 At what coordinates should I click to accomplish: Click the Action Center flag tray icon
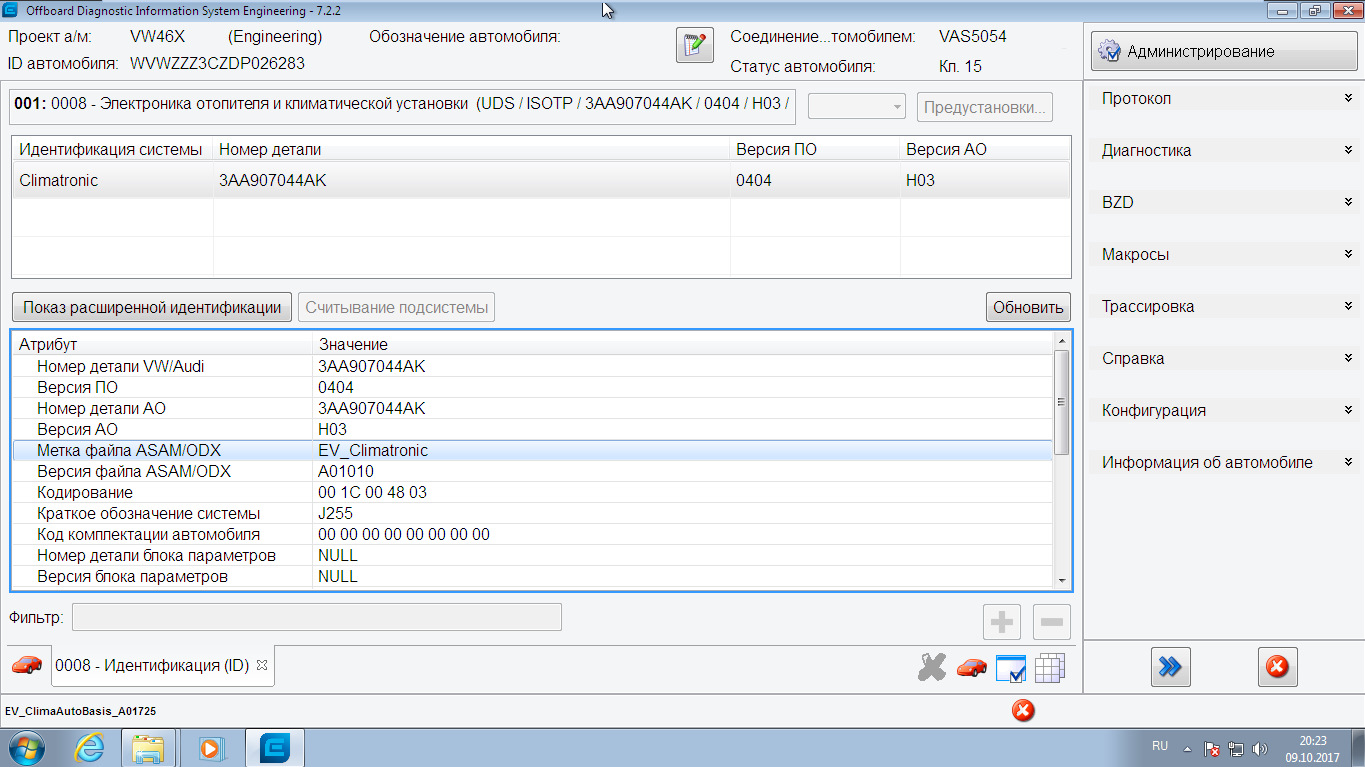pos(1211,748)
